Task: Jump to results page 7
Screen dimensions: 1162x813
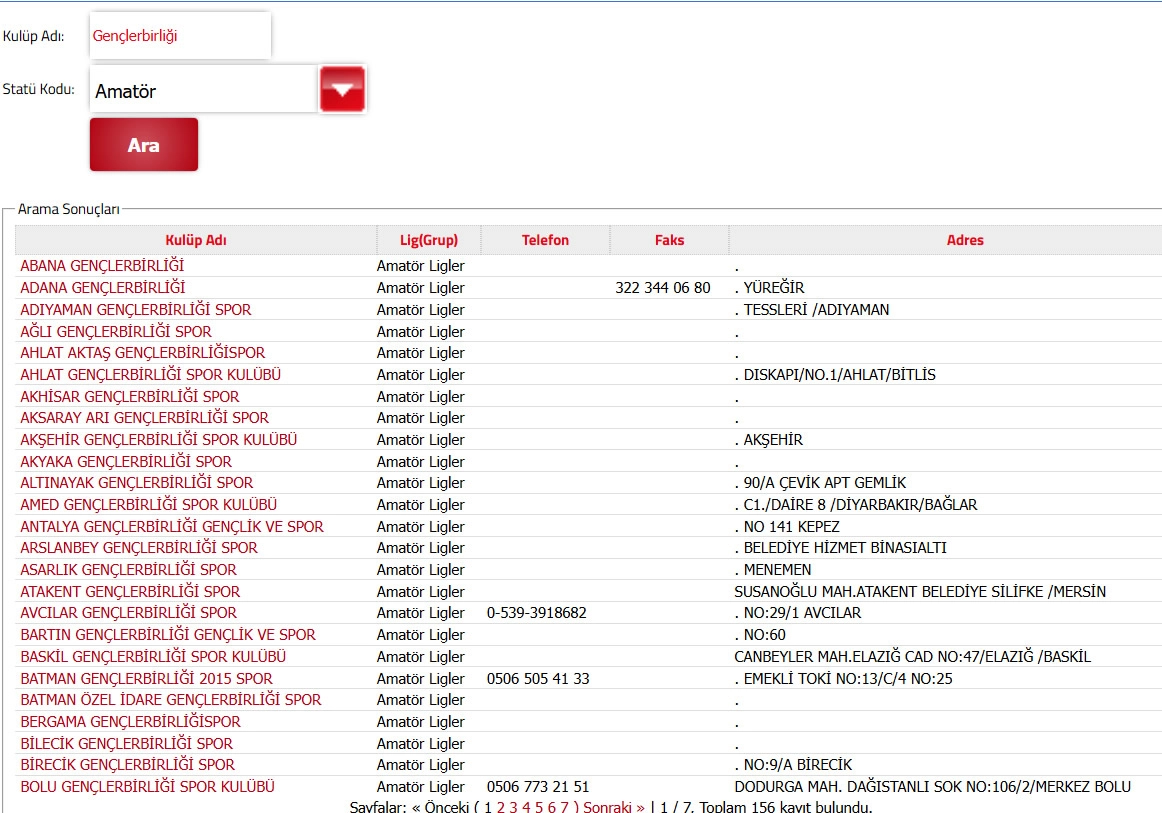Action: (x=564, y=807)
